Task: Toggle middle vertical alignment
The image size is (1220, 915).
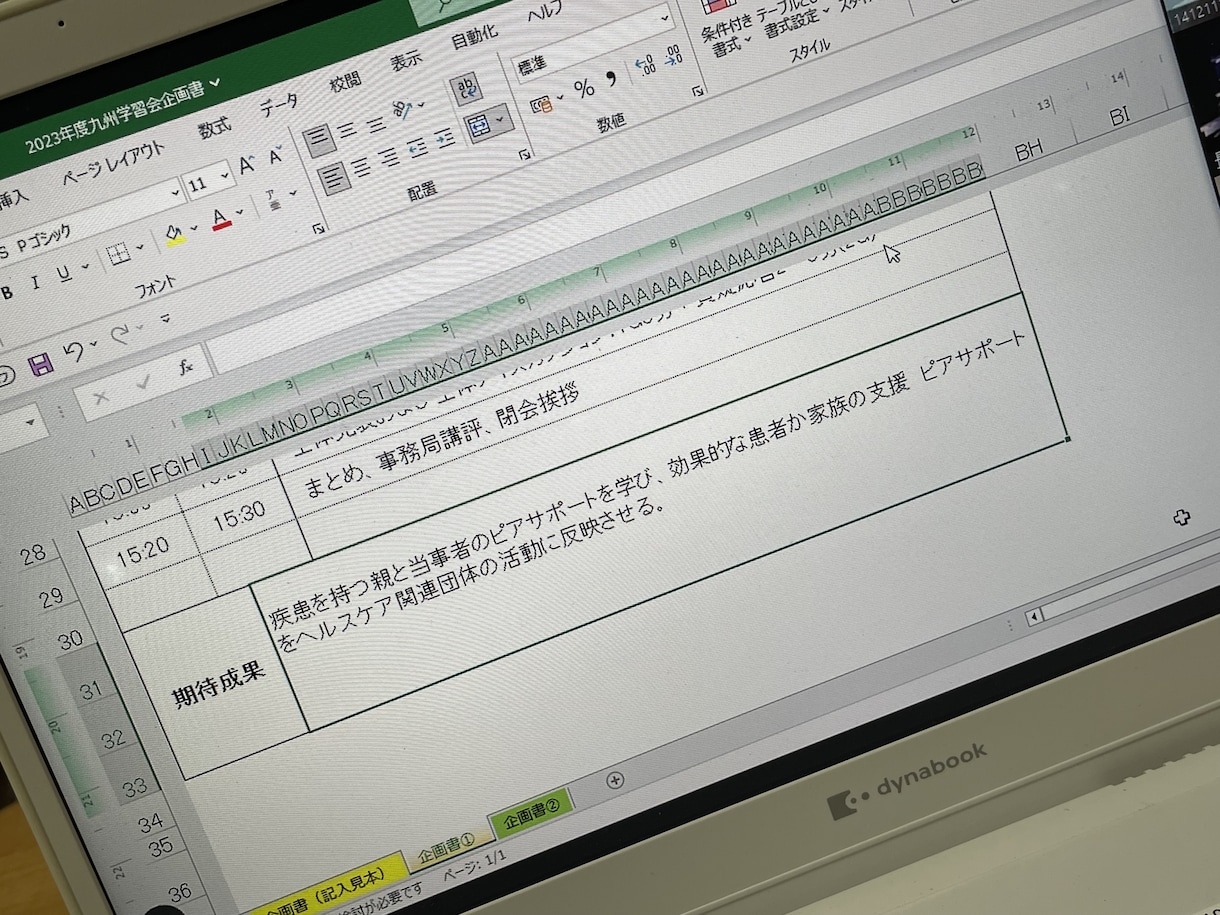Action: (x=348, y=130)
